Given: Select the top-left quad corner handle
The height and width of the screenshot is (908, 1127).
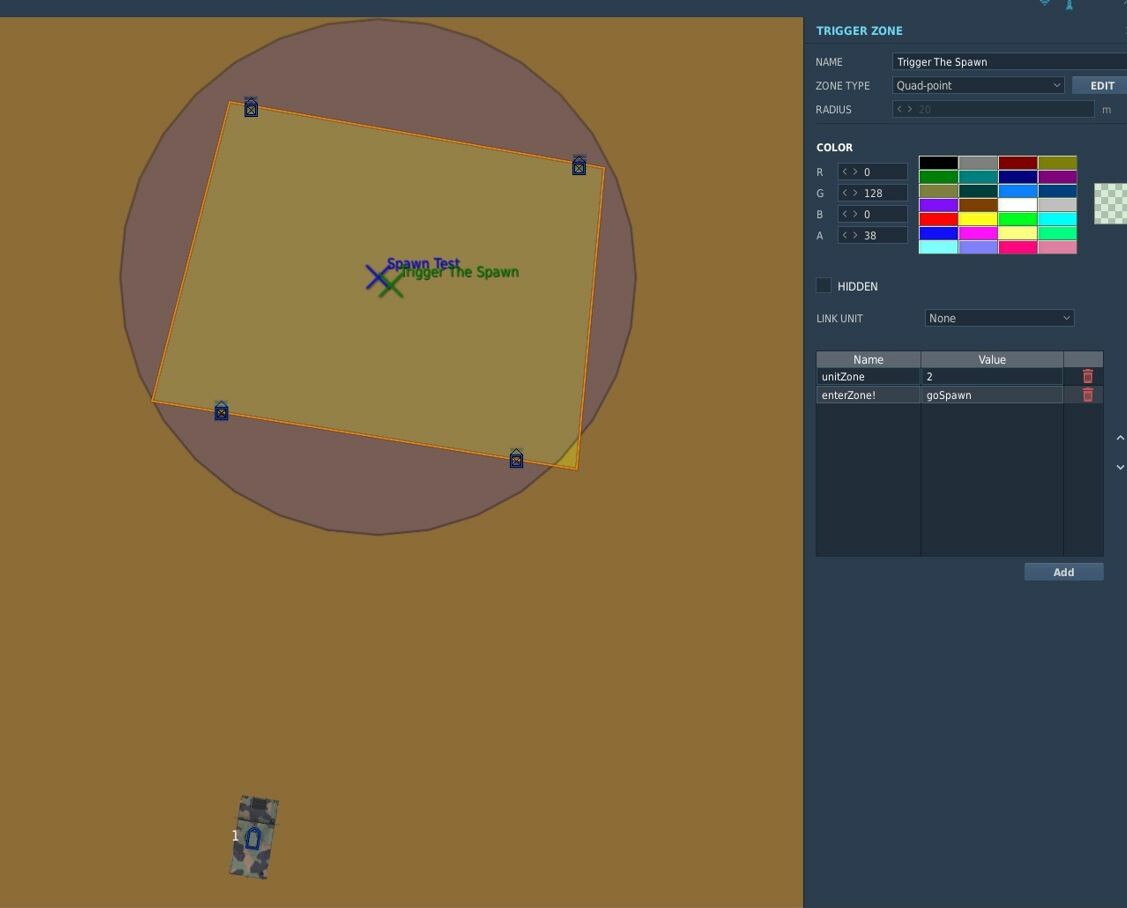Looking at the screenshot, I should pos(251,107).
